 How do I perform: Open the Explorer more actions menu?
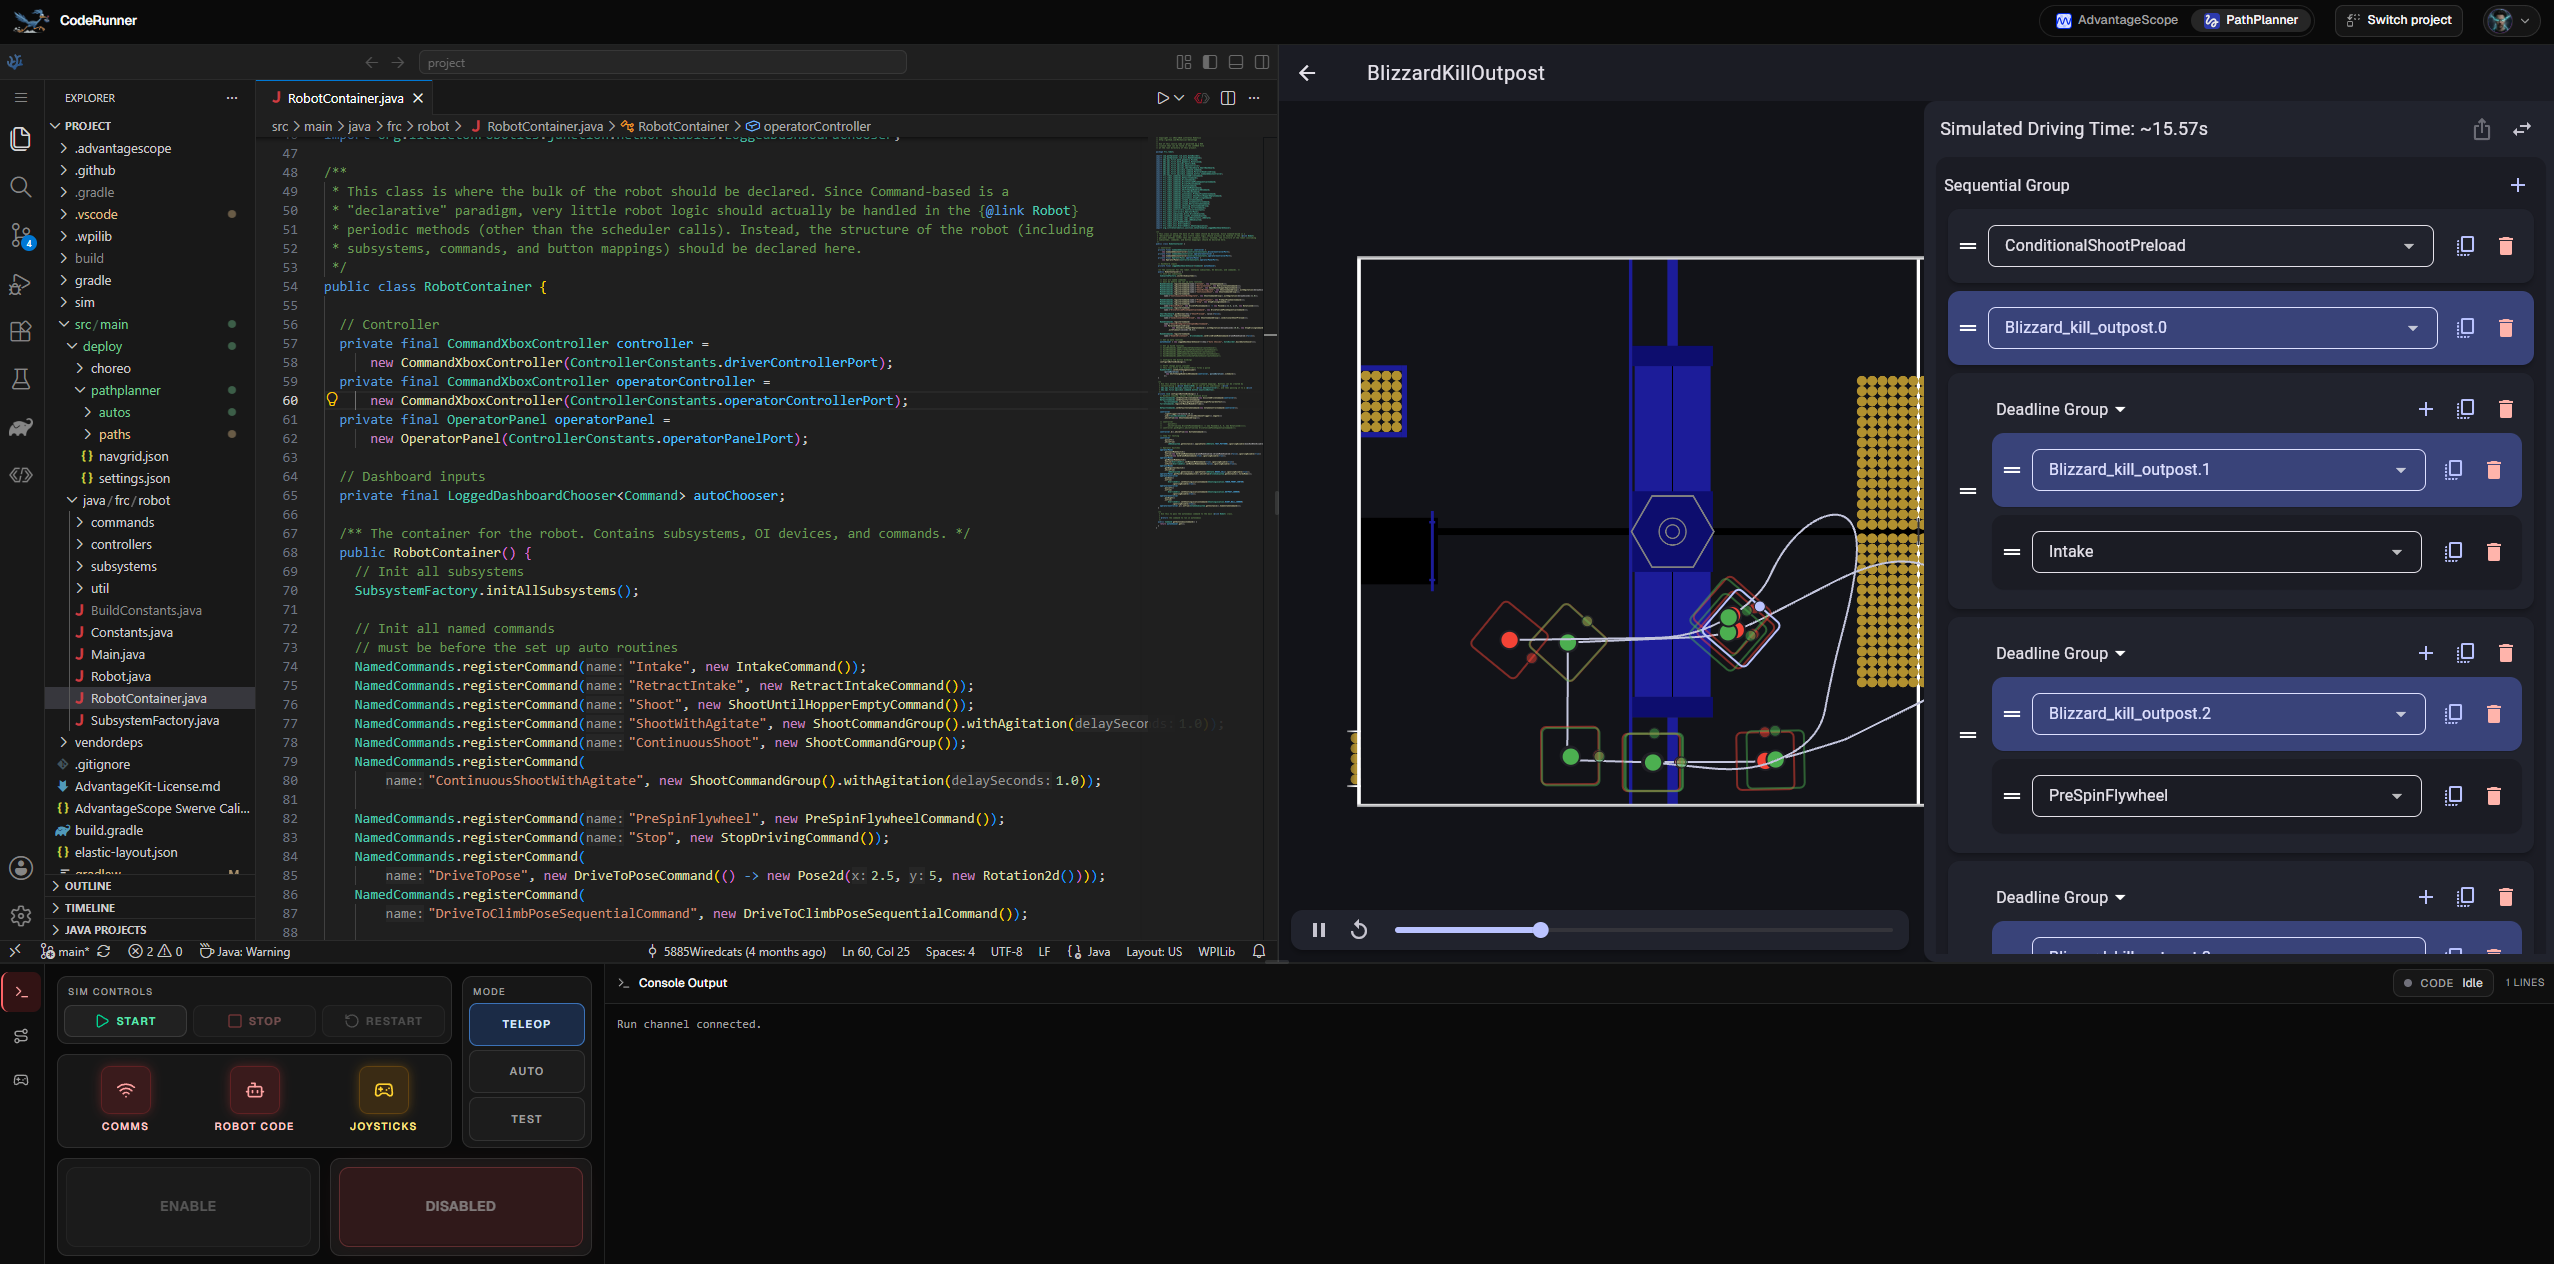[232, 98]
